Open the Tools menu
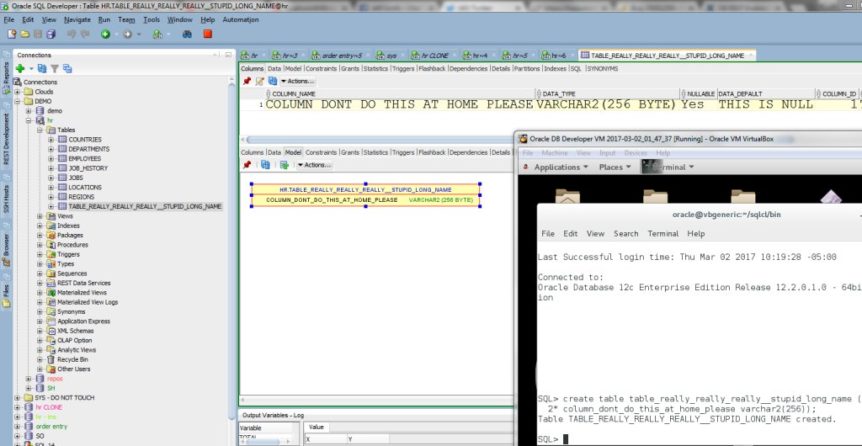Screen dimensions: 862x446 pos(151,19)
